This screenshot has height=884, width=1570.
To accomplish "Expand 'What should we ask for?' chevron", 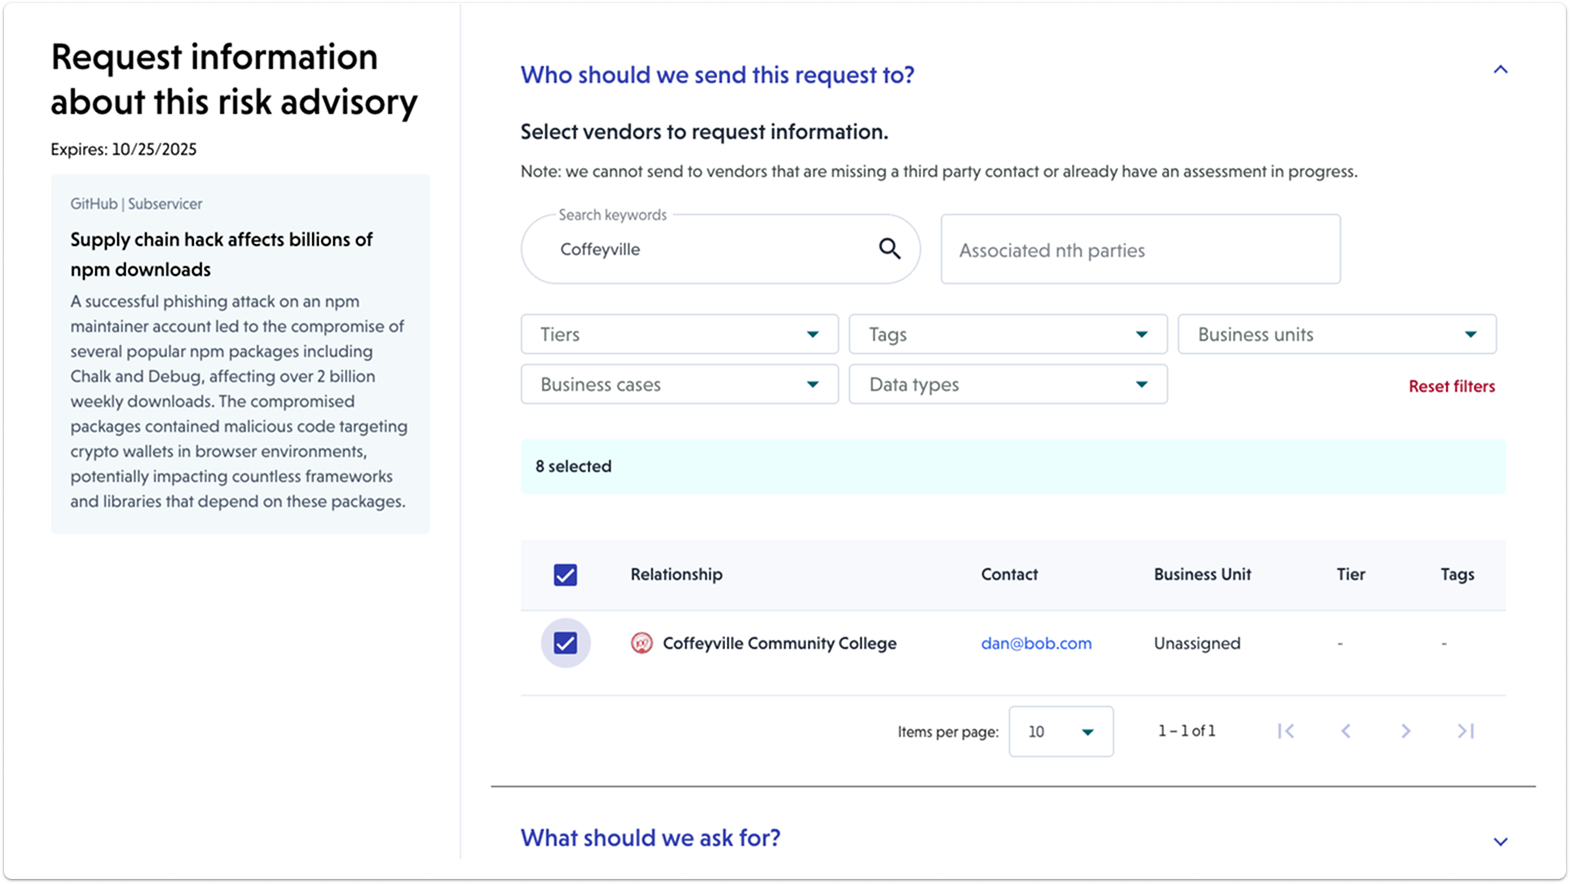I will coord(1500,841).
